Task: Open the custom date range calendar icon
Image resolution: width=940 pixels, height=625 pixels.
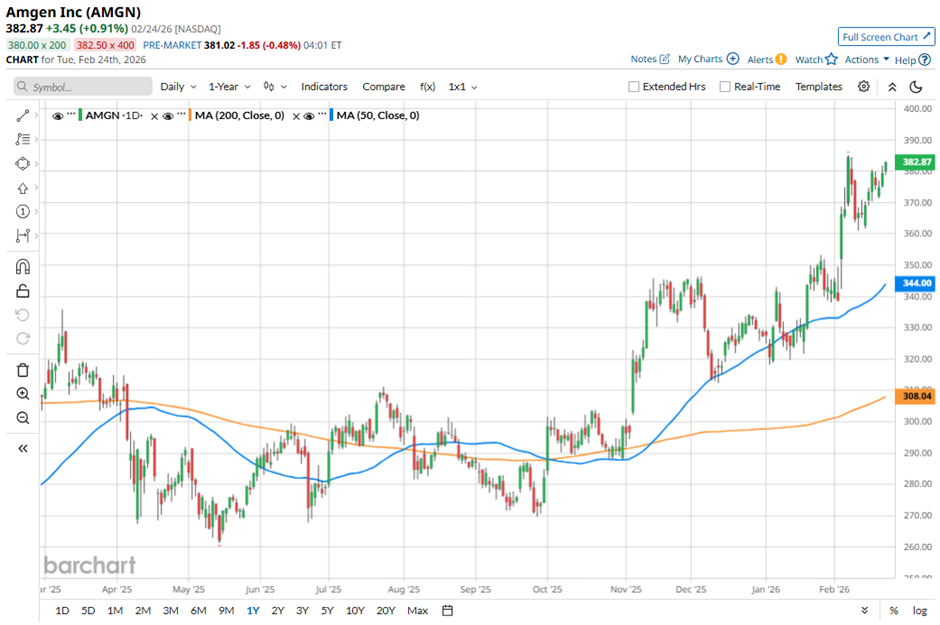Action: pyautogui.click(x=447, y=610)
